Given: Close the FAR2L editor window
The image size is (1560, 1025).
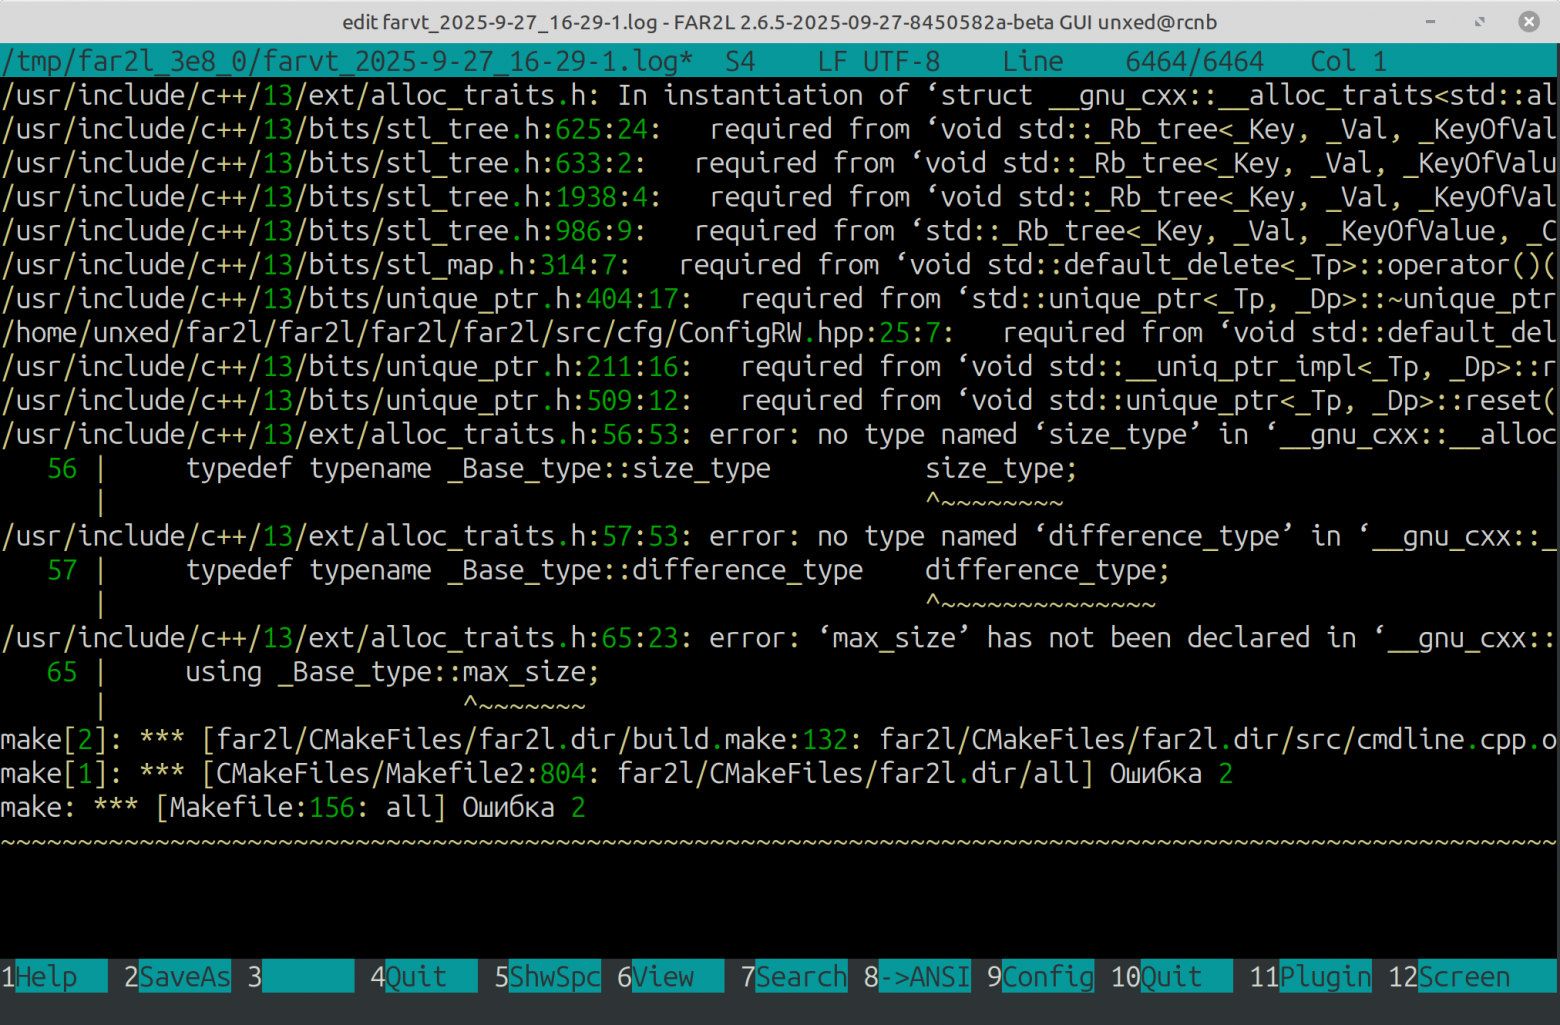Looking at the screenshot, I should coord(1529,21).
